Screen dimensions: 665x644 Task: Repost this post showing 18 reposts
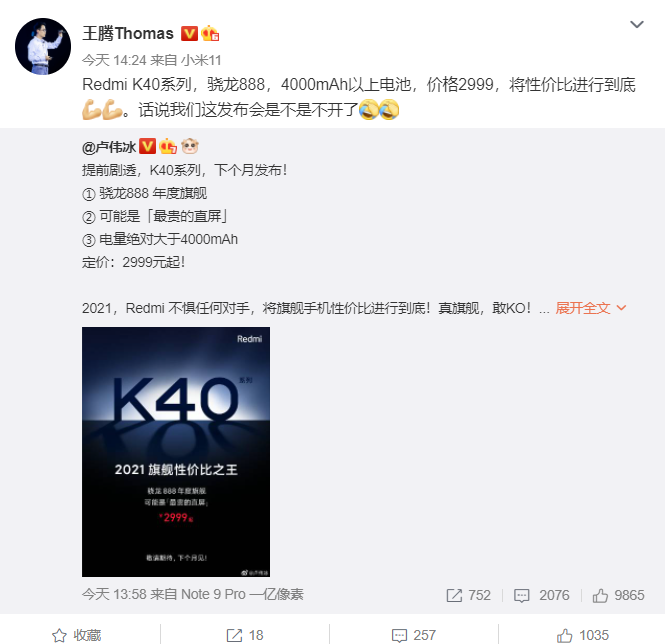click(x=245, y=635)
